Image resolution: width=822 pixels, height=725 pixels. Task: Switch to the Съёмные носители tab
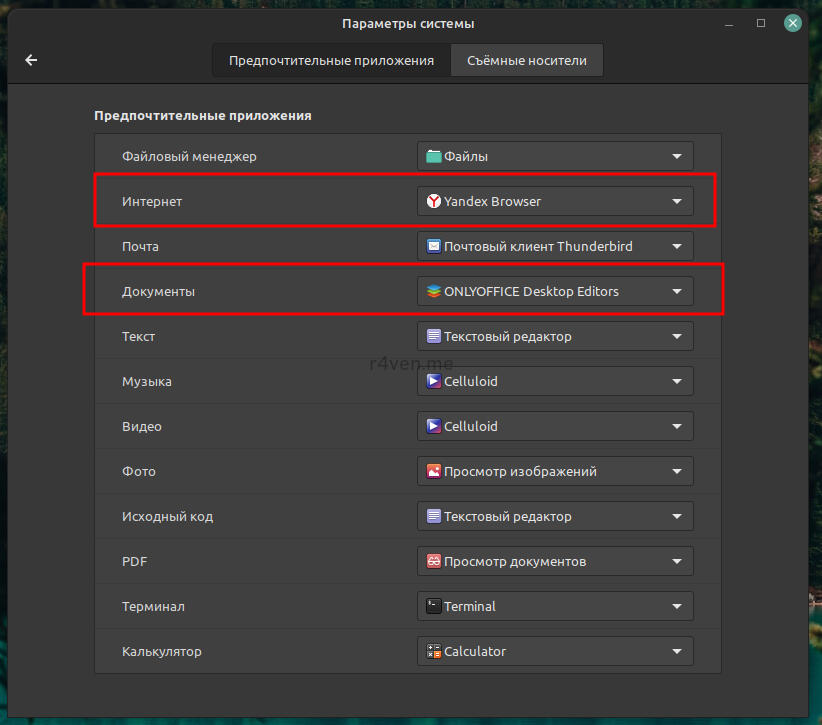(527, 60)
